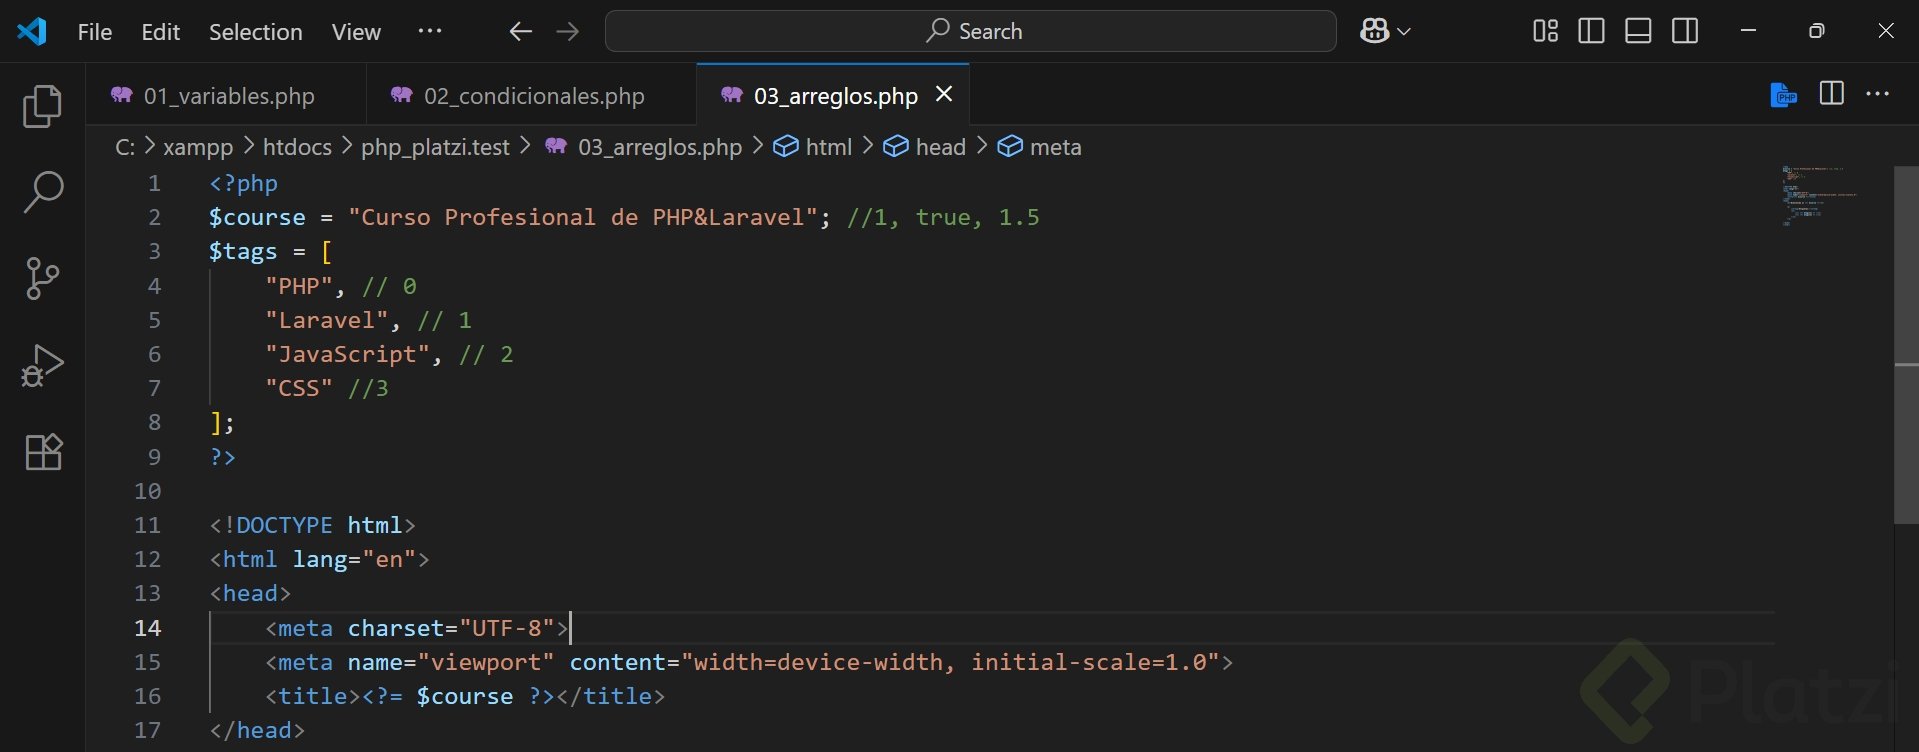Viewport: 1919px width, 752px height.
Task: Click the split editor right icon
Action: tap(1831, 94)
